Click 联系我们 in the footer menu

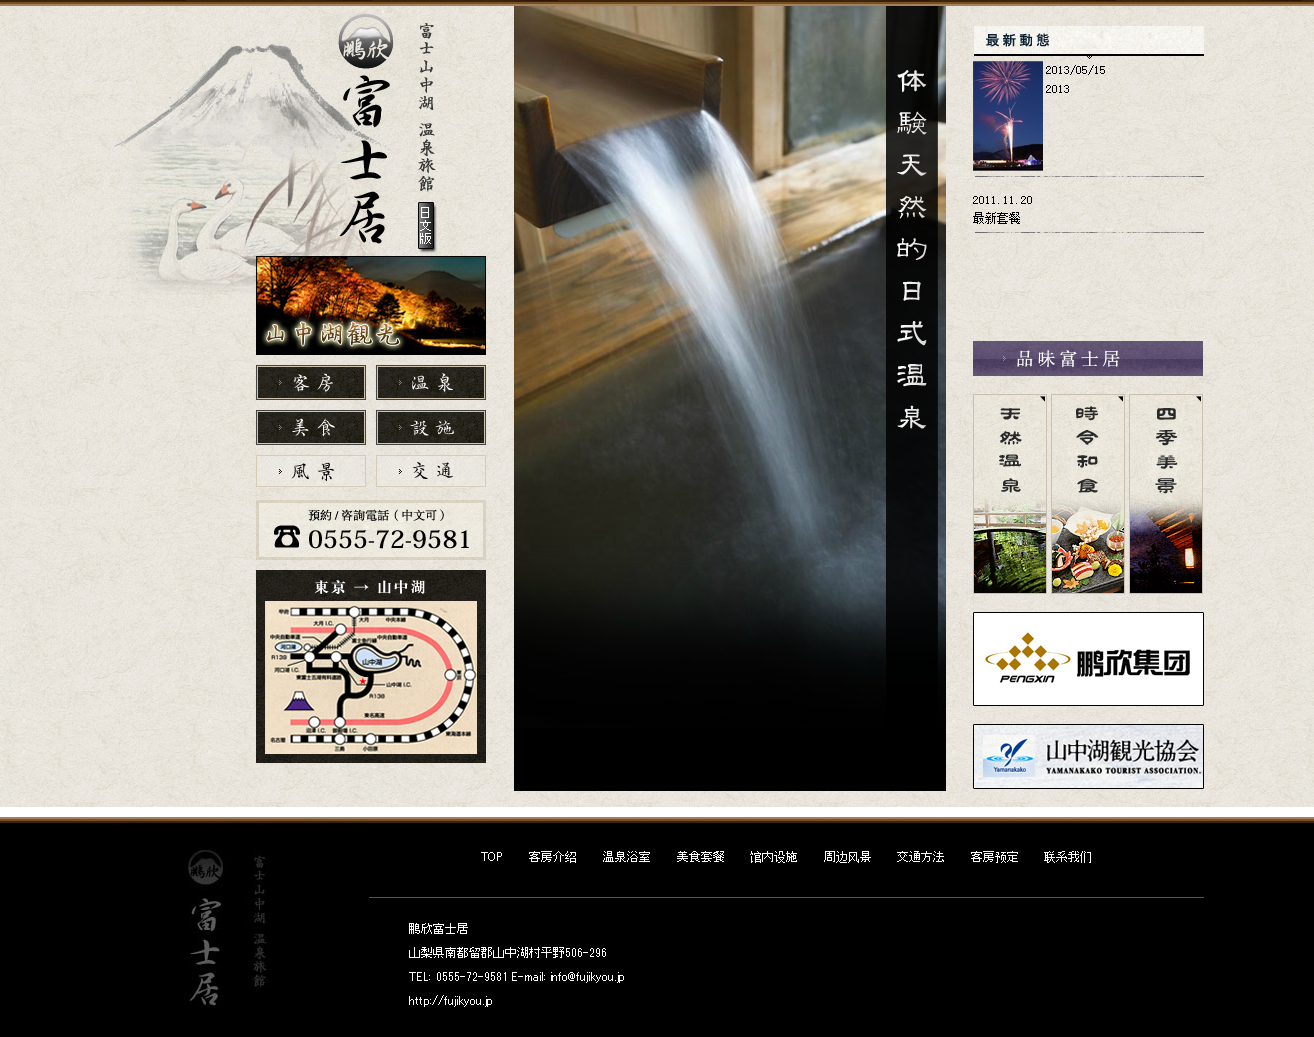[1067, 857]
